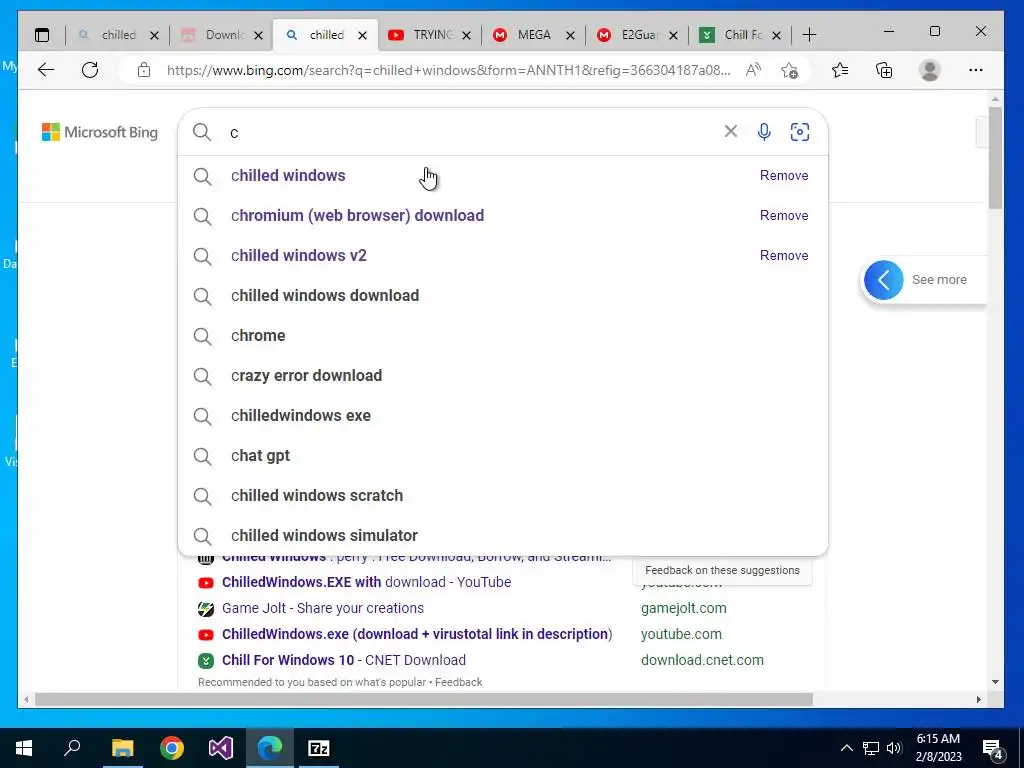Refresh the Bing page
Screen dimensions: 1024x768
click(90, 70)
